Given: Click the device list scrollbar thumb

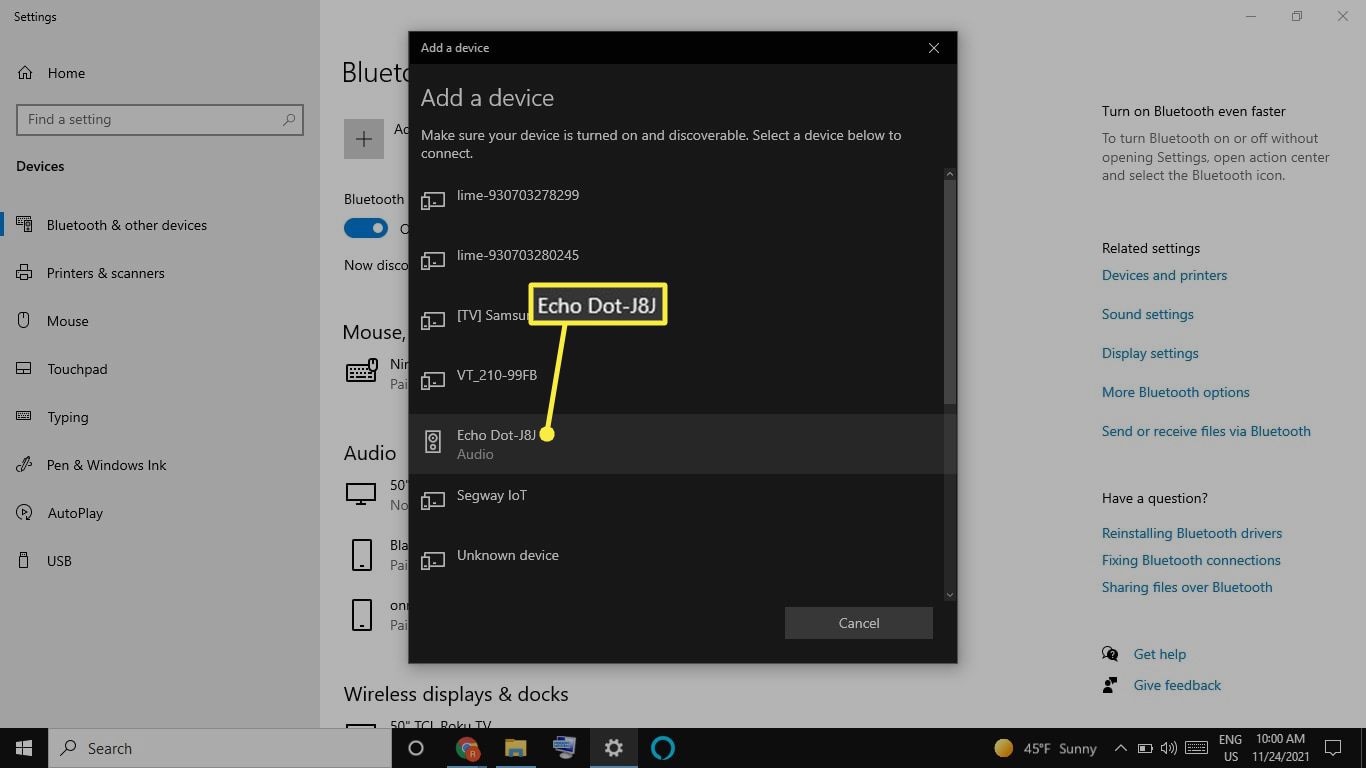Looking at the screenshot, I should tap(950, 292).
